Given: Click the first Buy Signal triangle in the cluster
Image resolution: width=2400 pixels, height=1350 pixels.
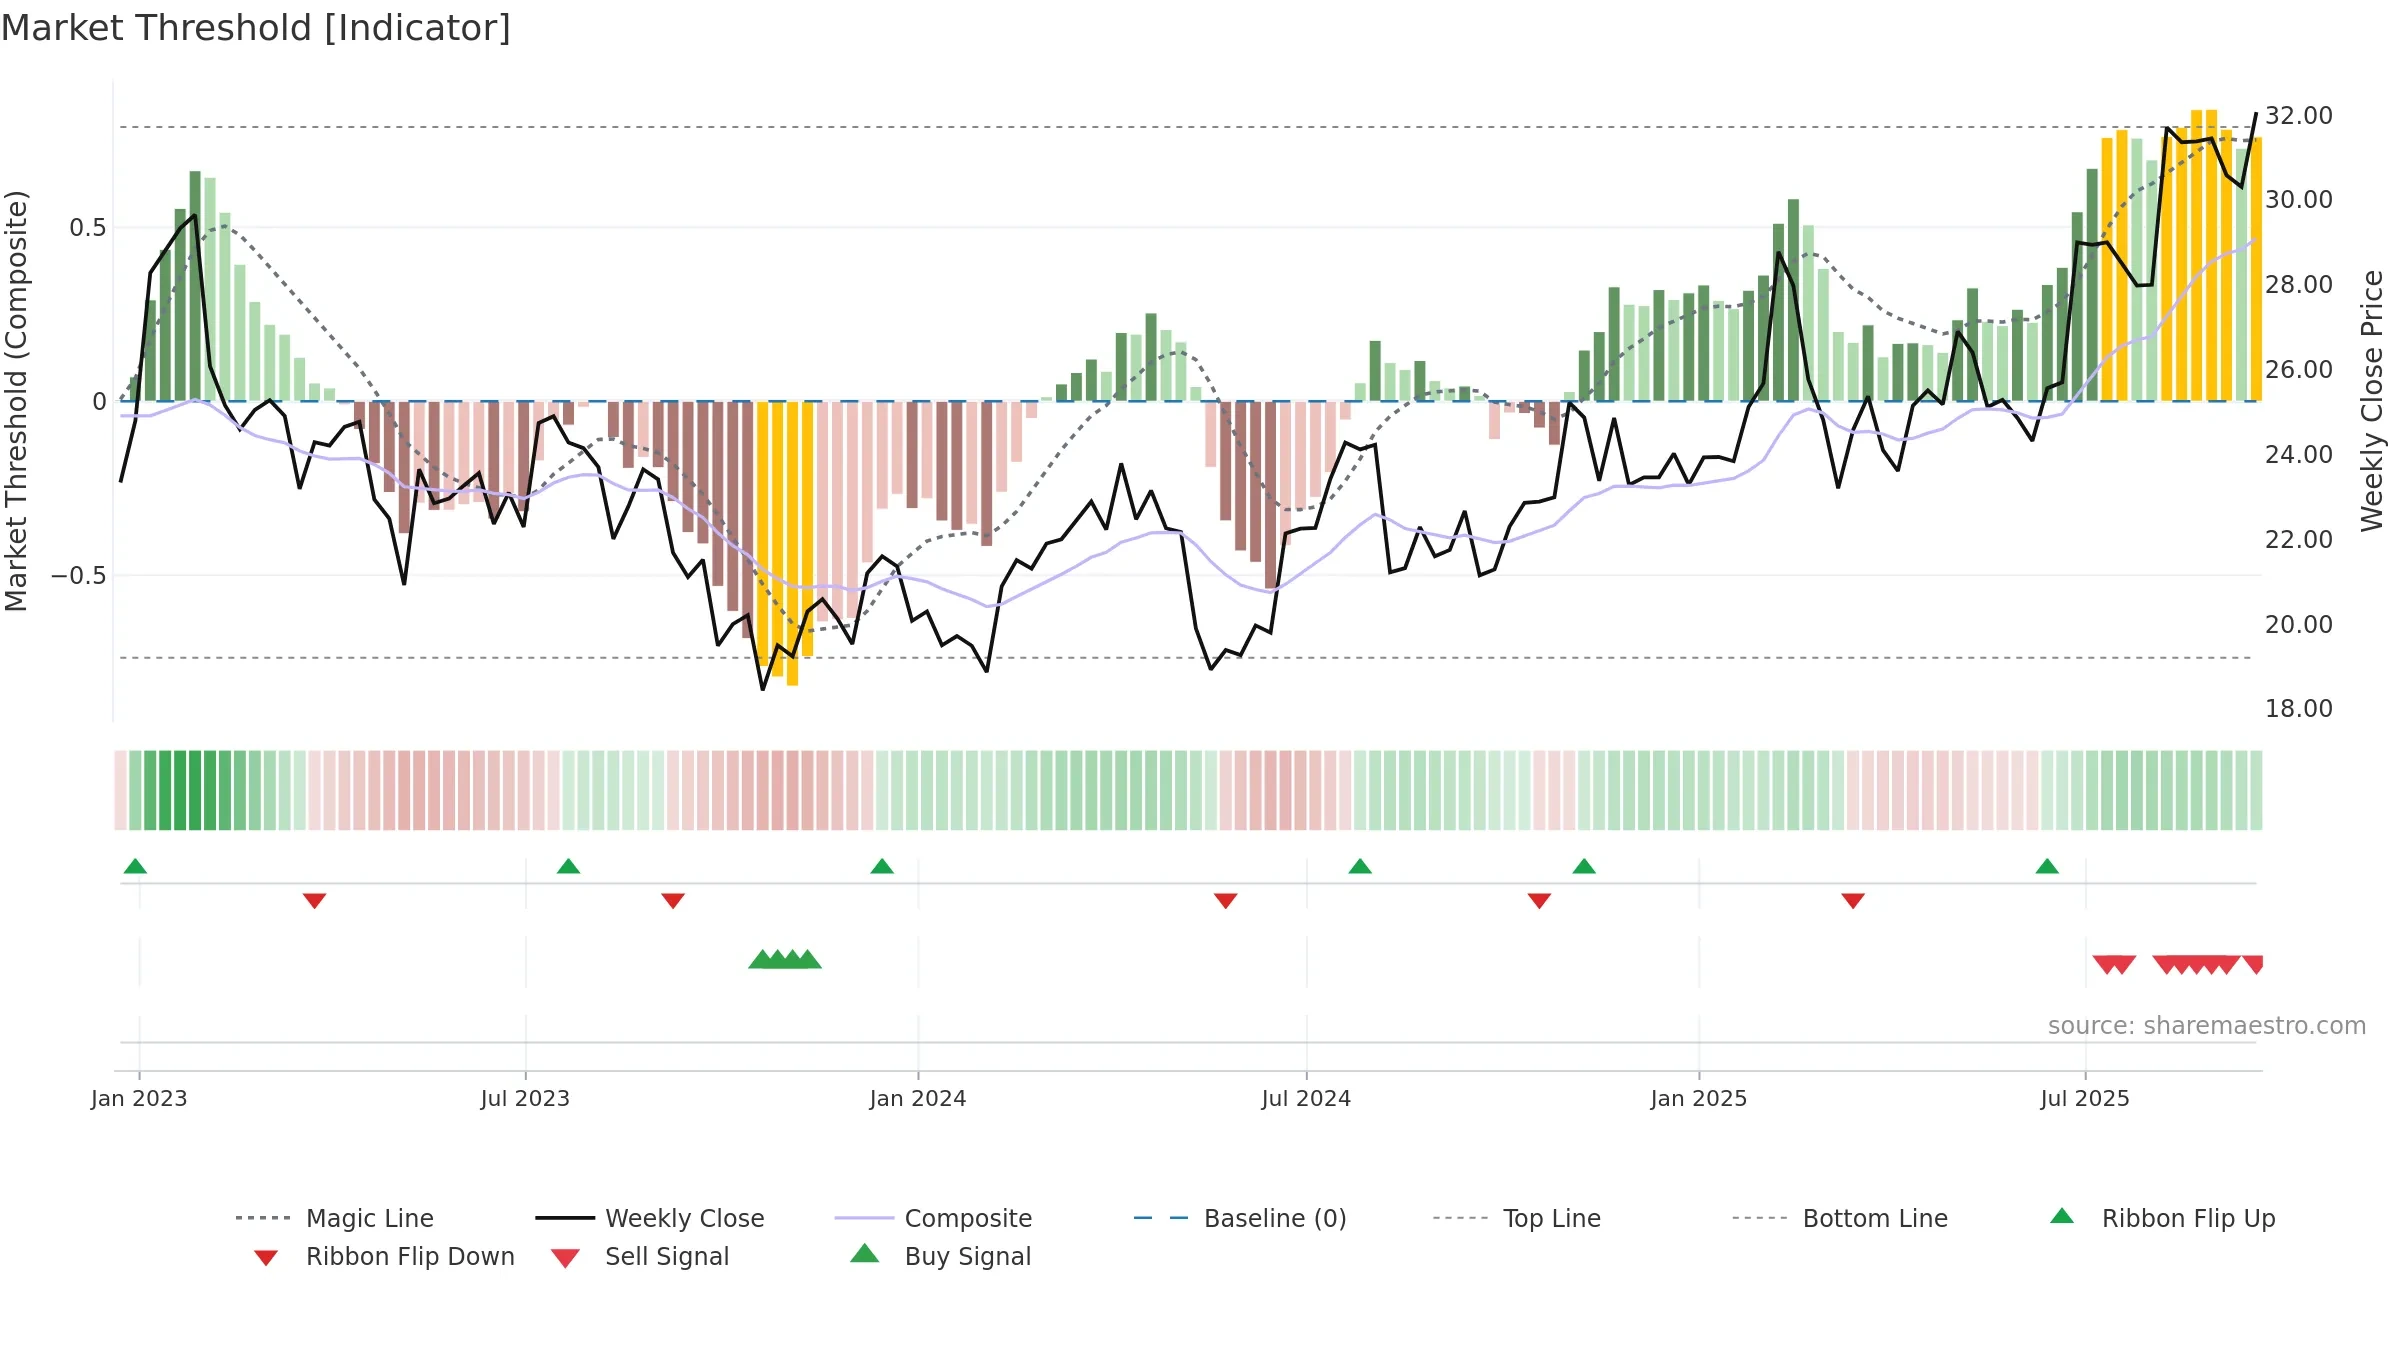Looking at the screenshot, I should point(762,959).
